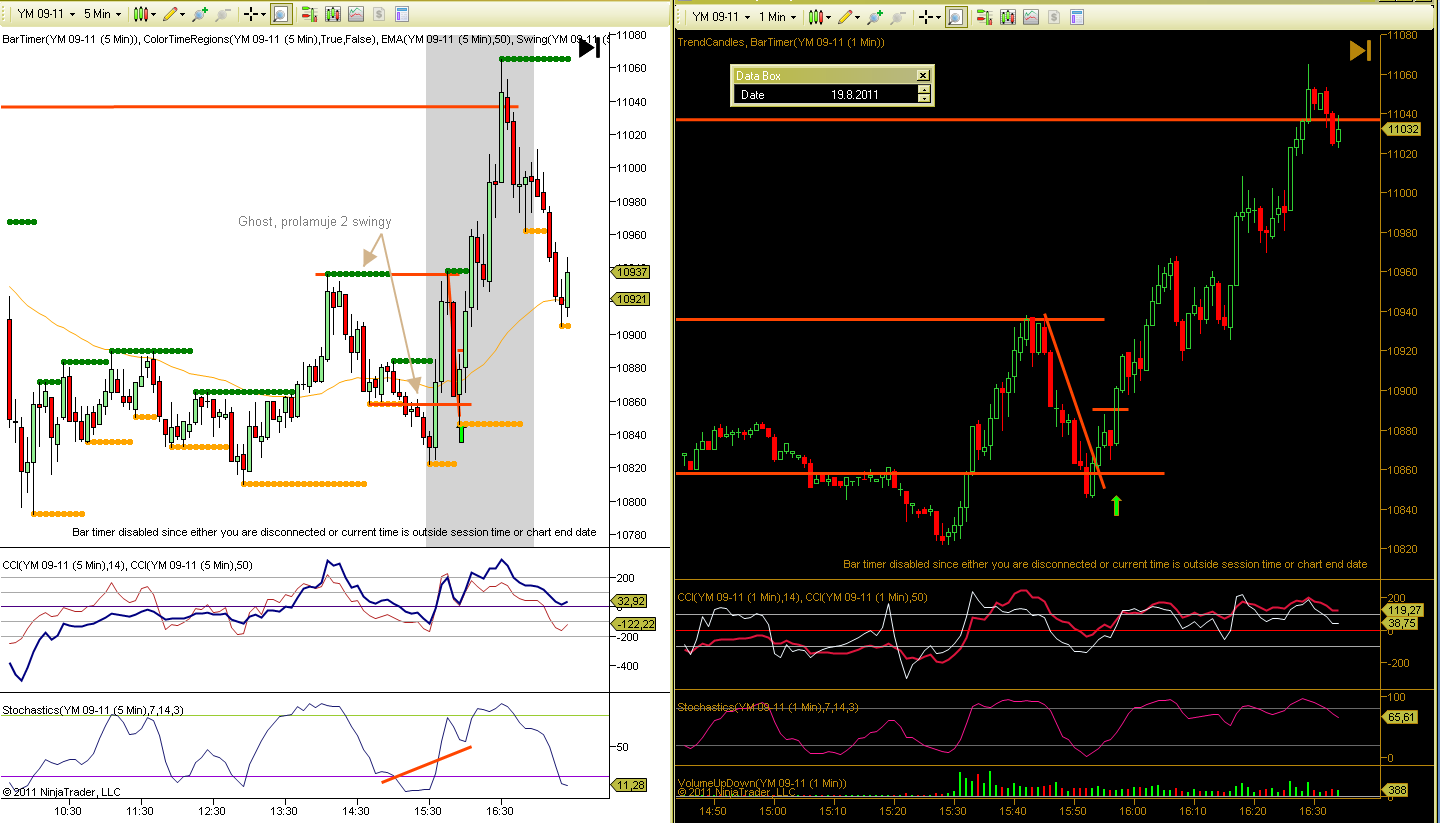
Task: Select crosshair cursor tool in 5 Min chart
Action: point(251,15)
